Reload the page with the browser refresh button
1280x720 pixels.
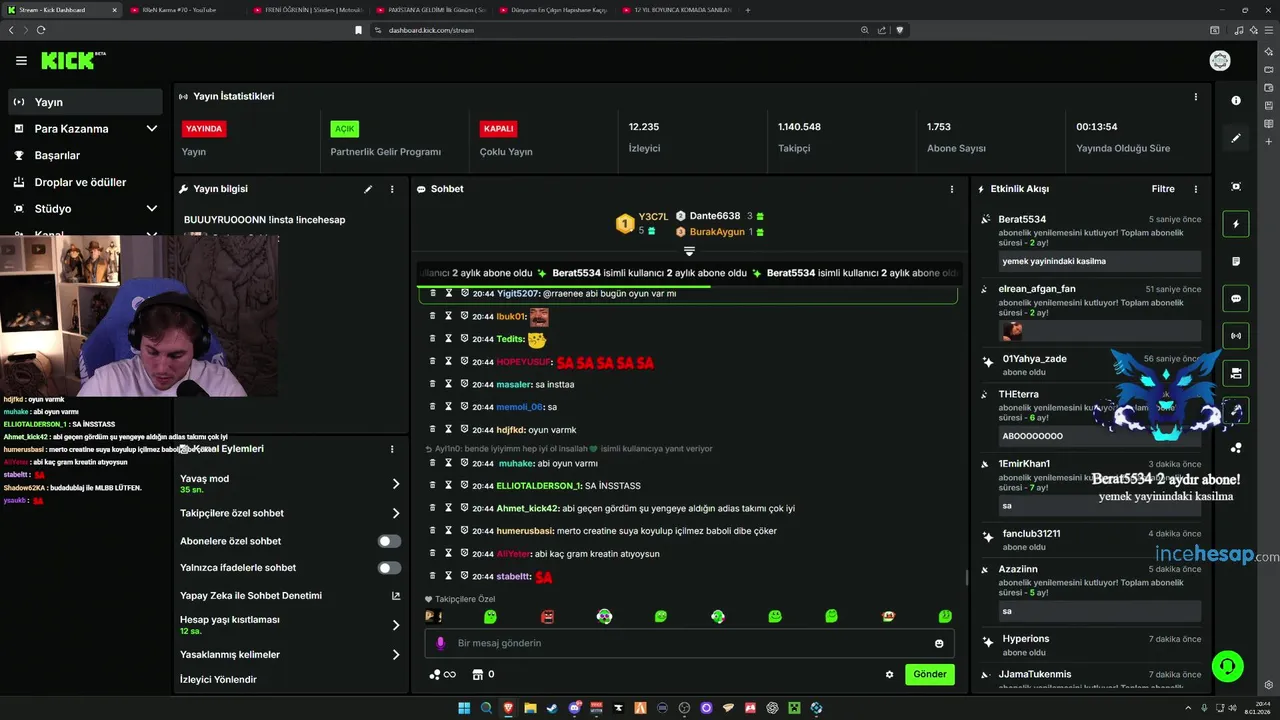pos(41,30)
